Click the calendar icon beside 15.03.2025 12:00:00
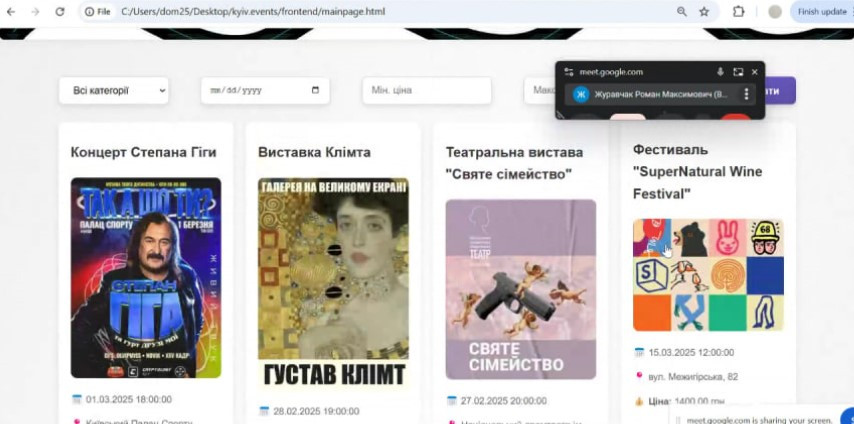Screen dimensions: 854x424 click(639, 353)
